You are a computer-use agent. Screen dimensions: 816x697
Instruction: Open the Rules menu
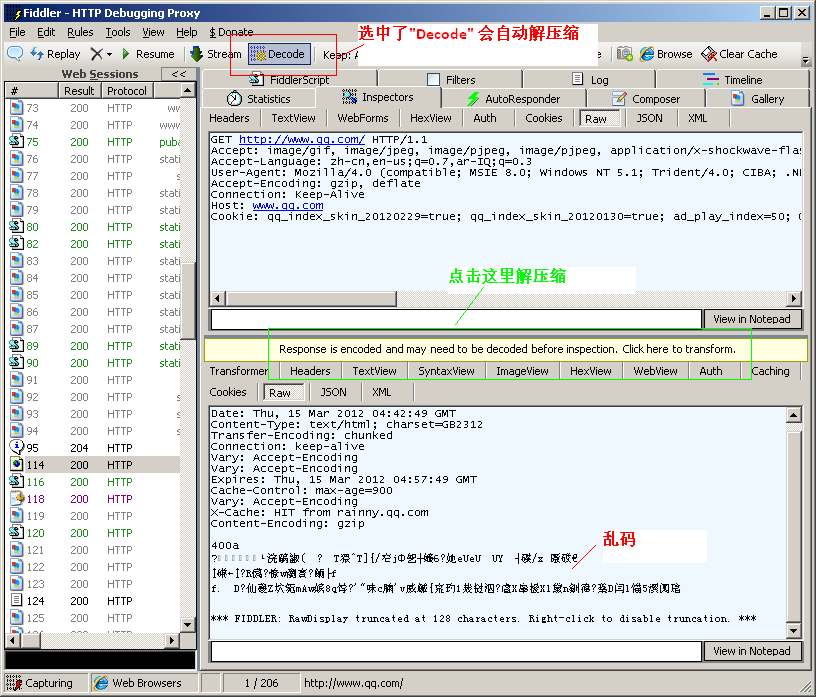pyautogui.click(x=80, y=32)
